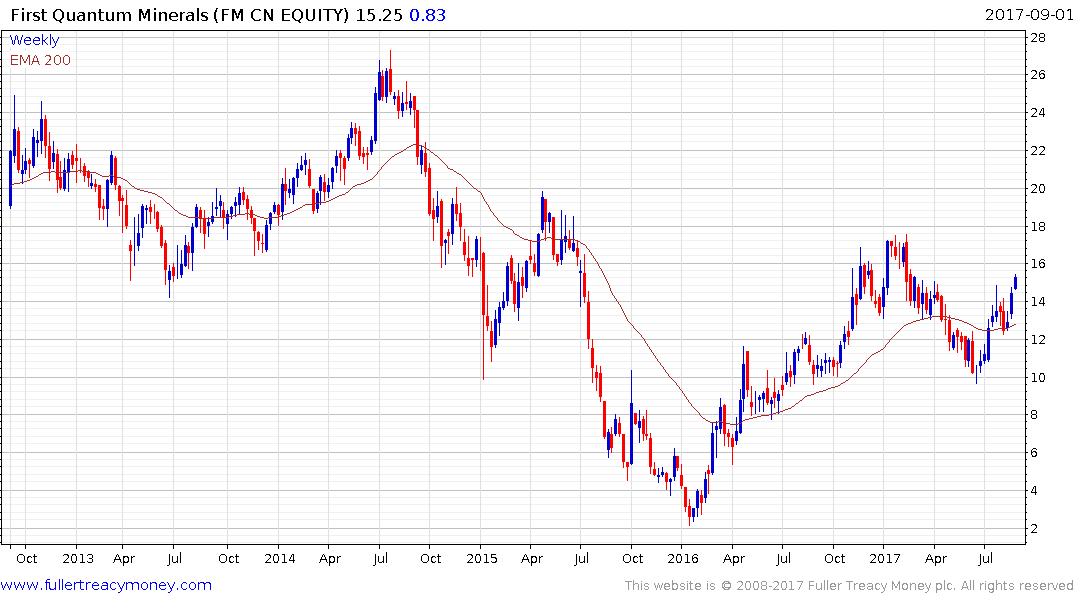
Task: Click the 2015 label on the time axis
Action: (x=481, y=558)
